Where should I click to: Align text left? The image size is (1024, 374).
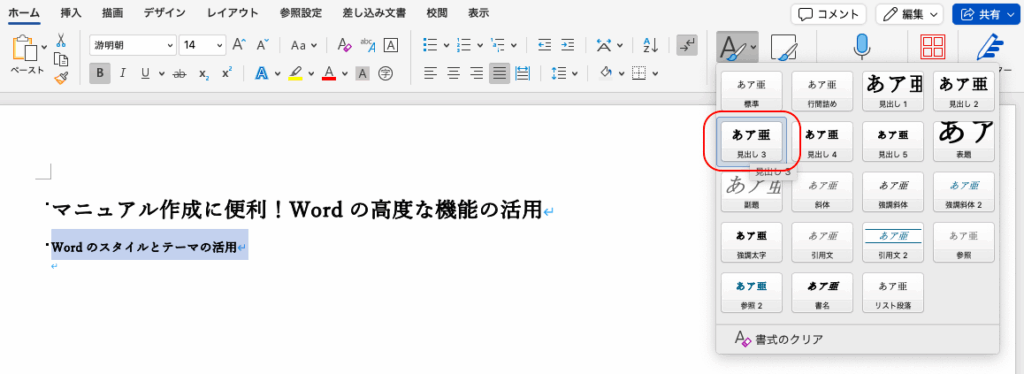pos(430,73)
